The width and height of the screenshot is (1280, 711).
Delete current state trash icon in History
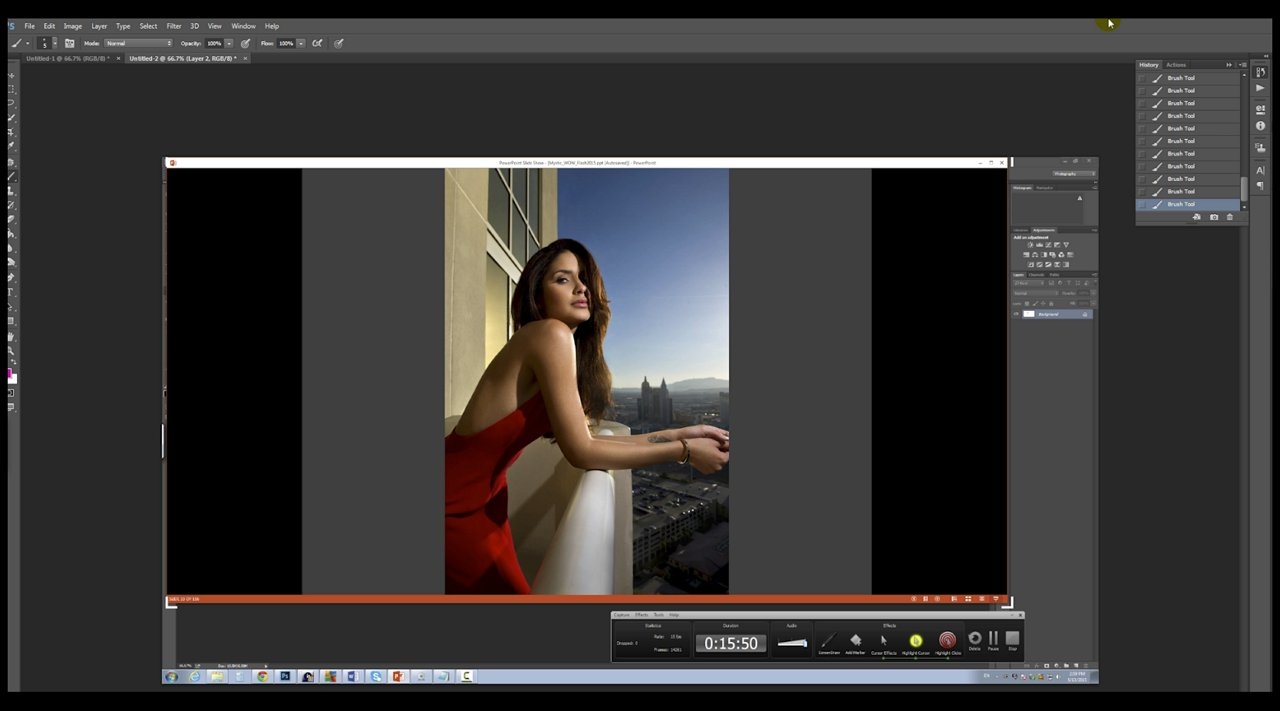1230,217
